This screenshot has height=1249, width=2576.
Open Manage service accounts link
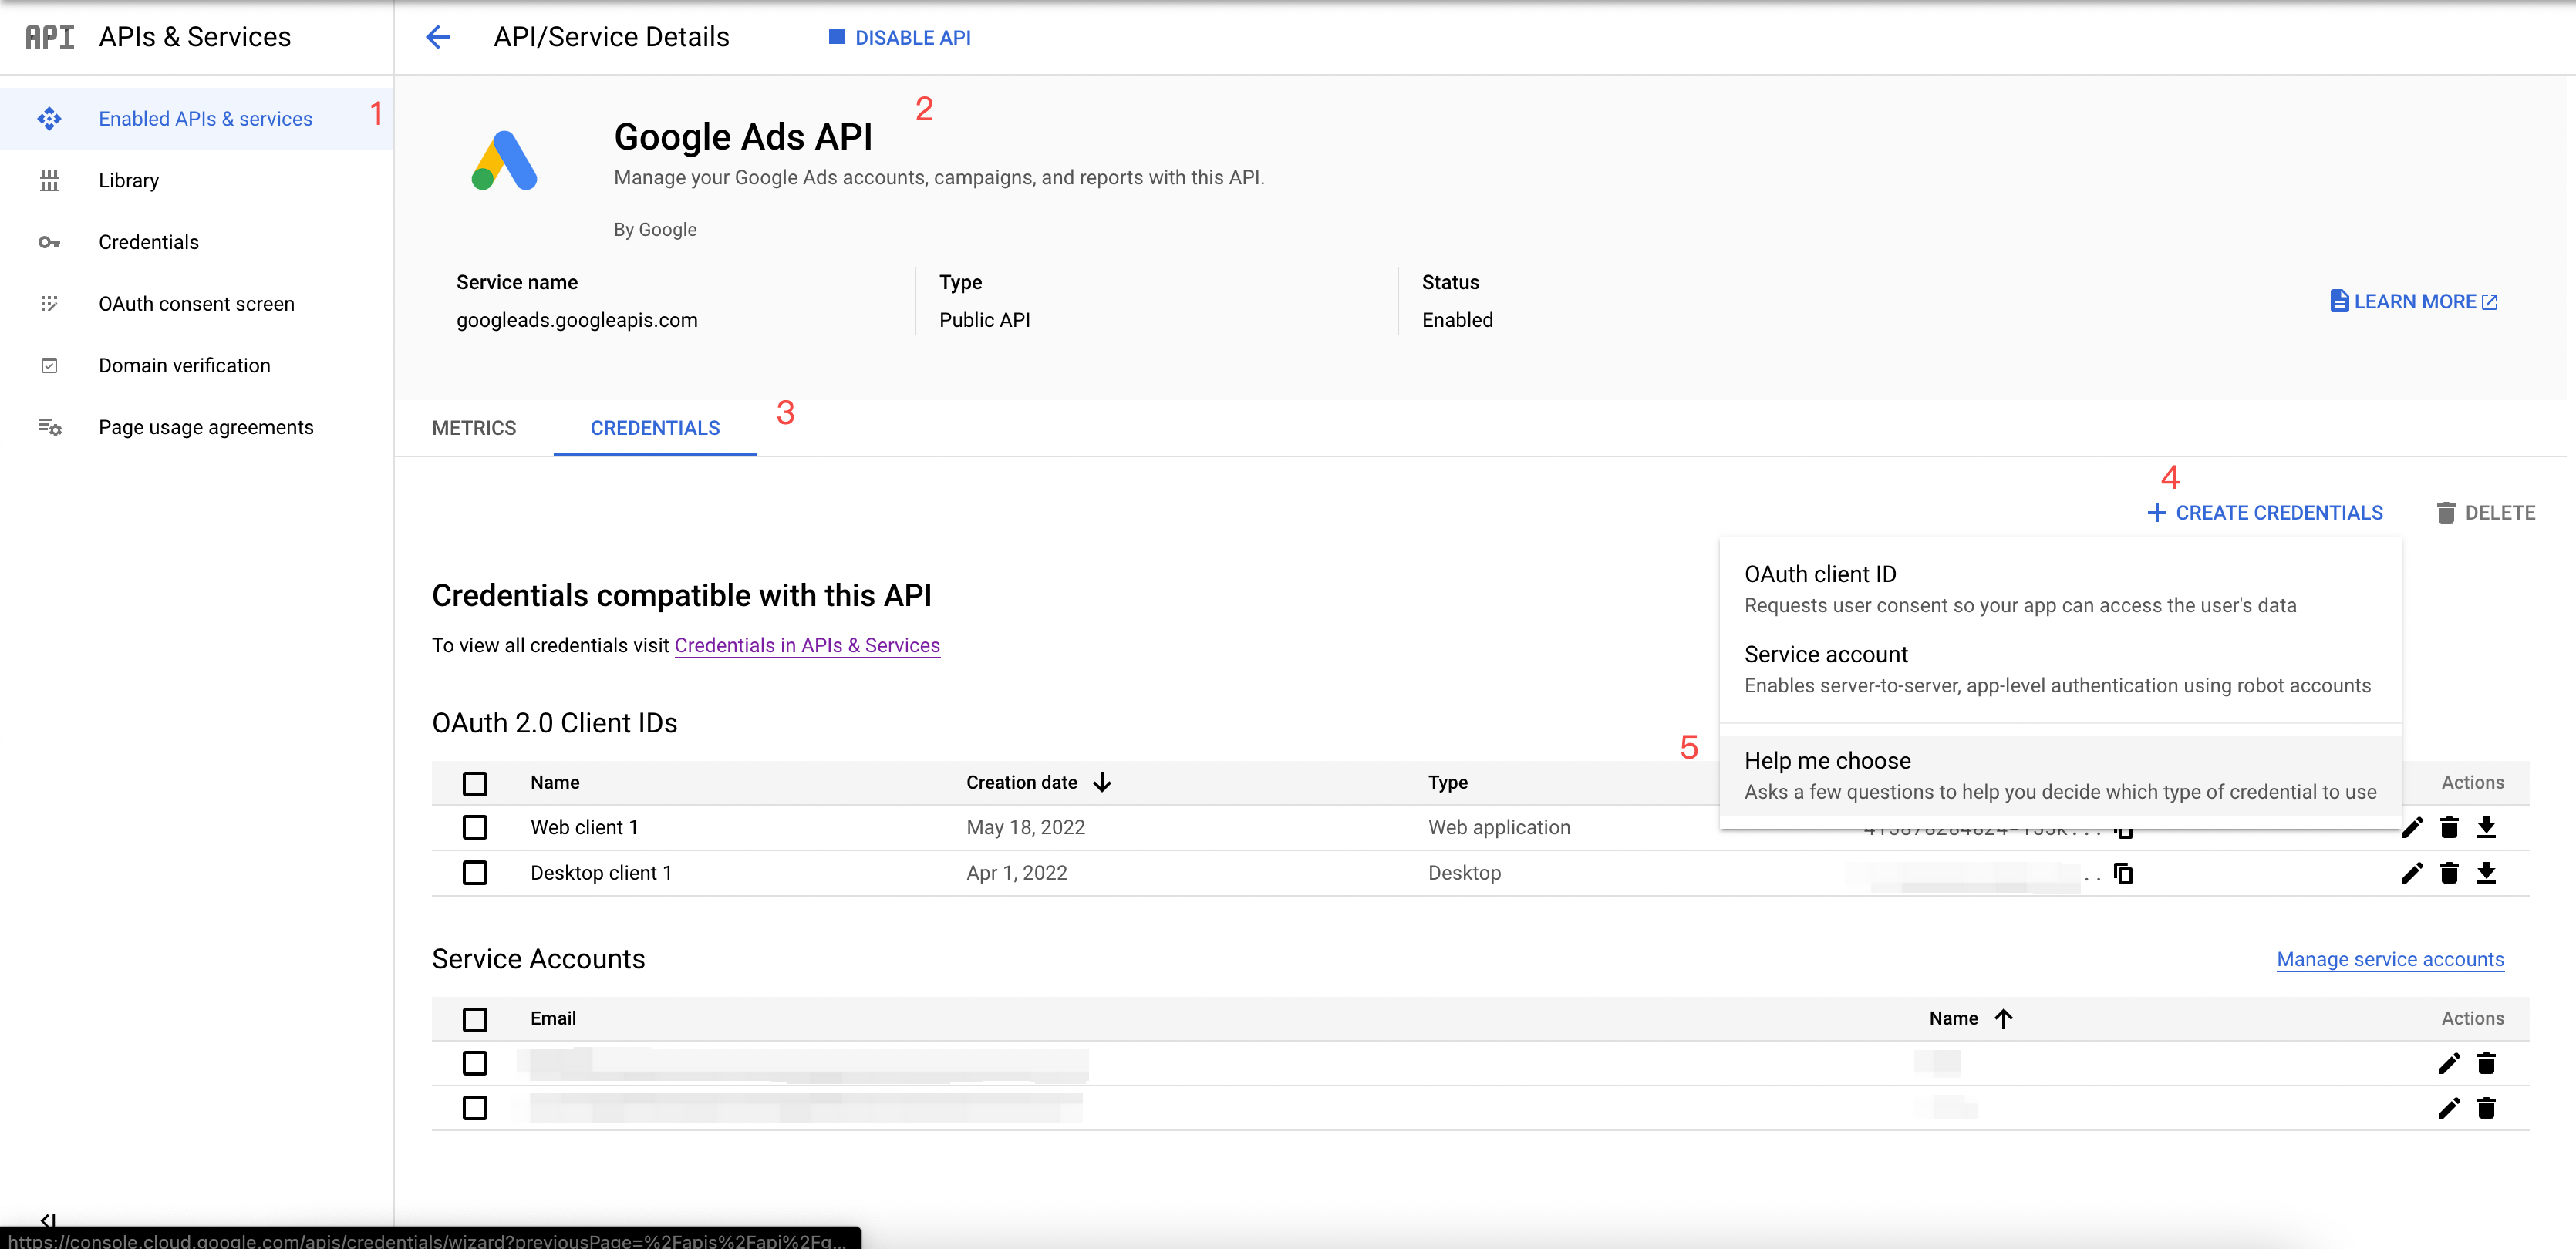2390,960
